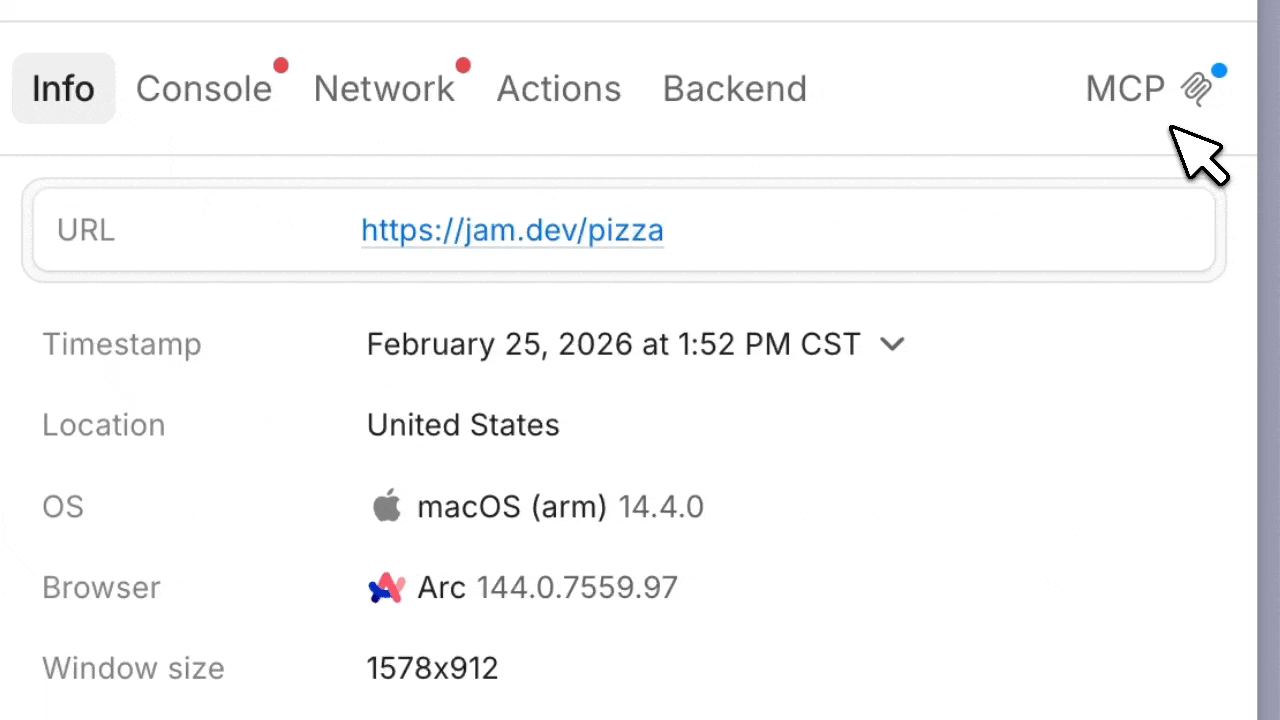This screenshot has height=720, width=1280.
Task: Click the URL field box
Action: click(624, 230)
